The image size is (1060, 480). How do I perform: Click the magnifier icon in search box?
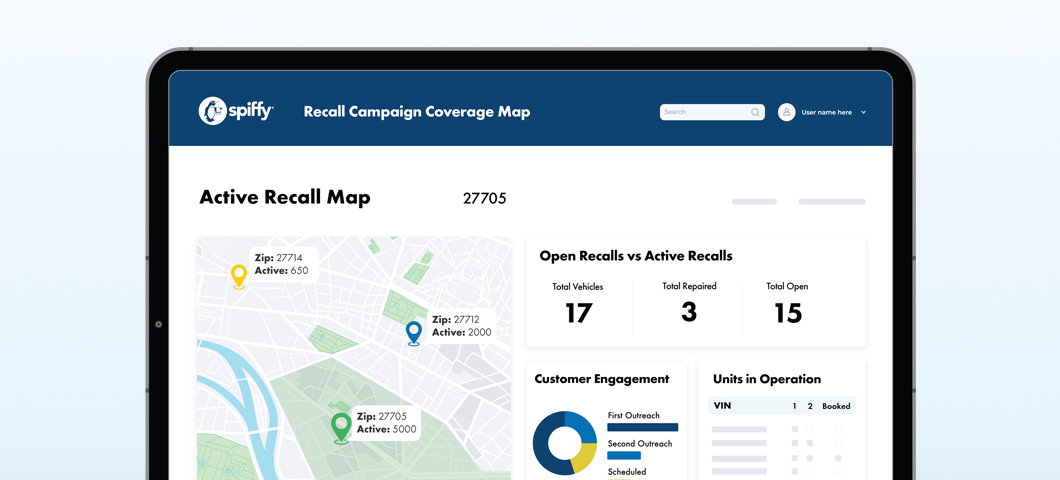tap(755, 112)
